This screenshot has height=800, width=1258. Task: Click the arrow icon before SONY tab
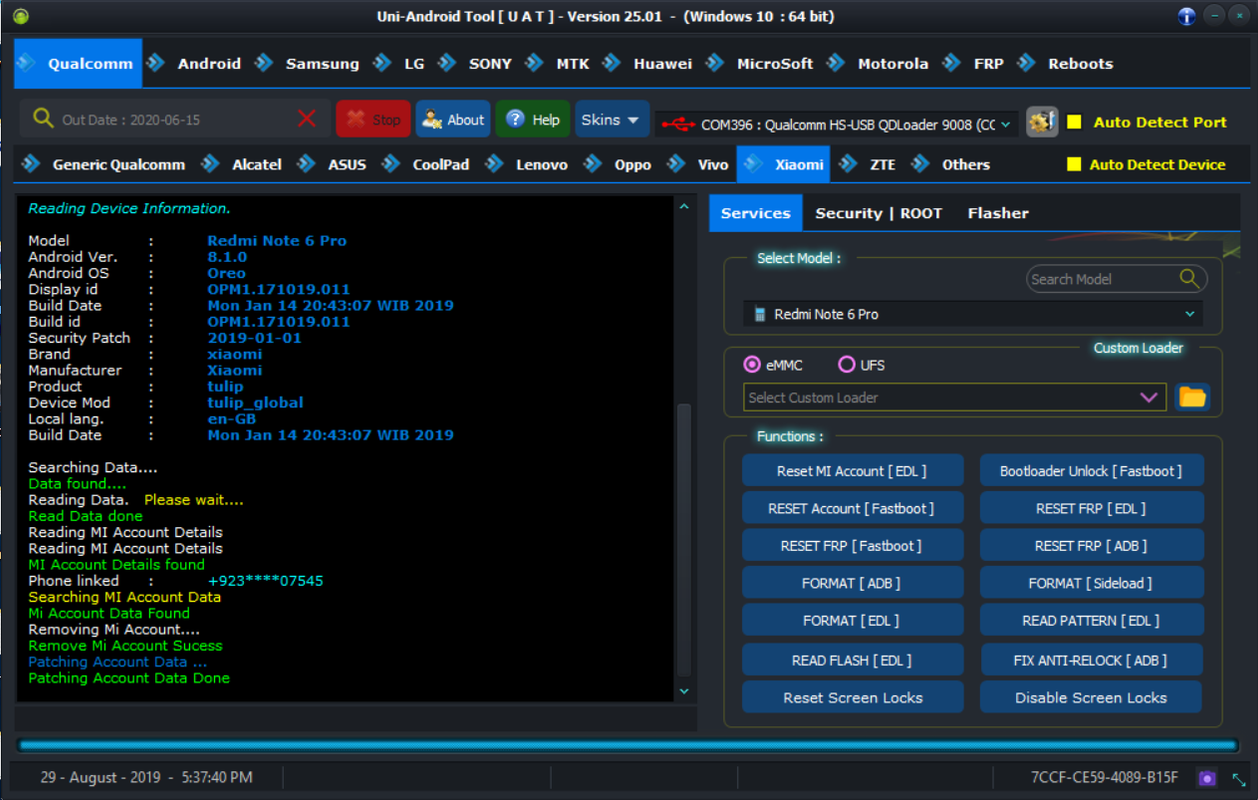447,63
